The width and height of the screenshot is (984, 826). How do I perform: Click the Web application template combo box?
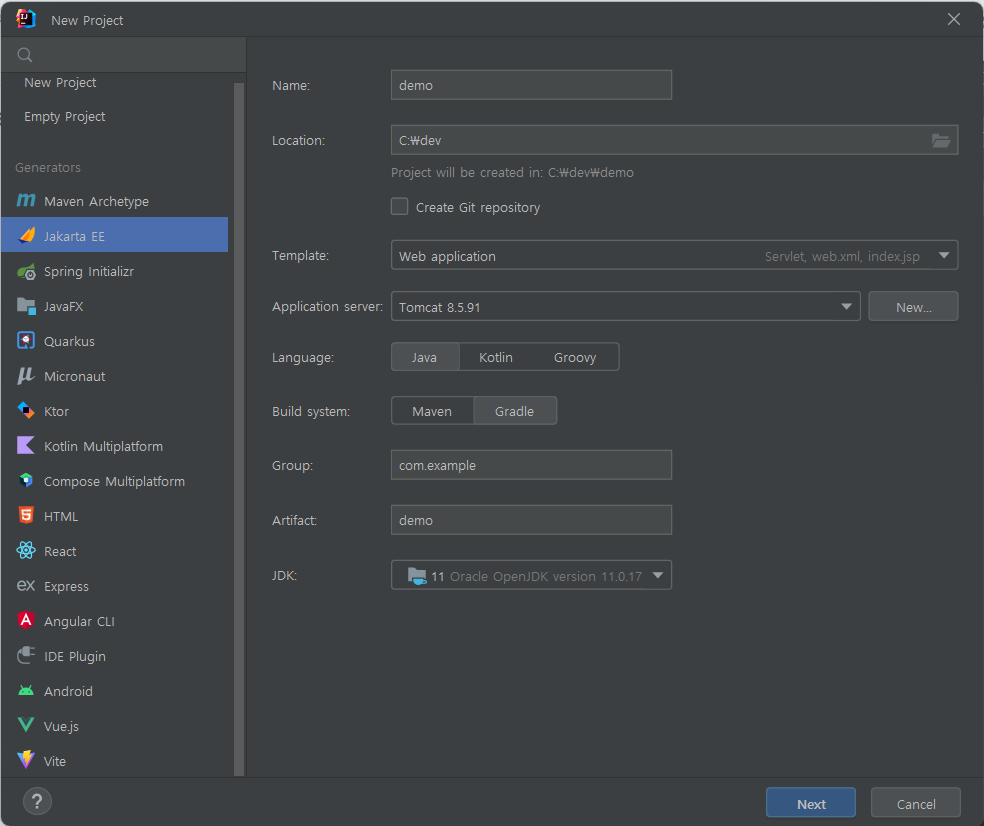coord(674,255)
